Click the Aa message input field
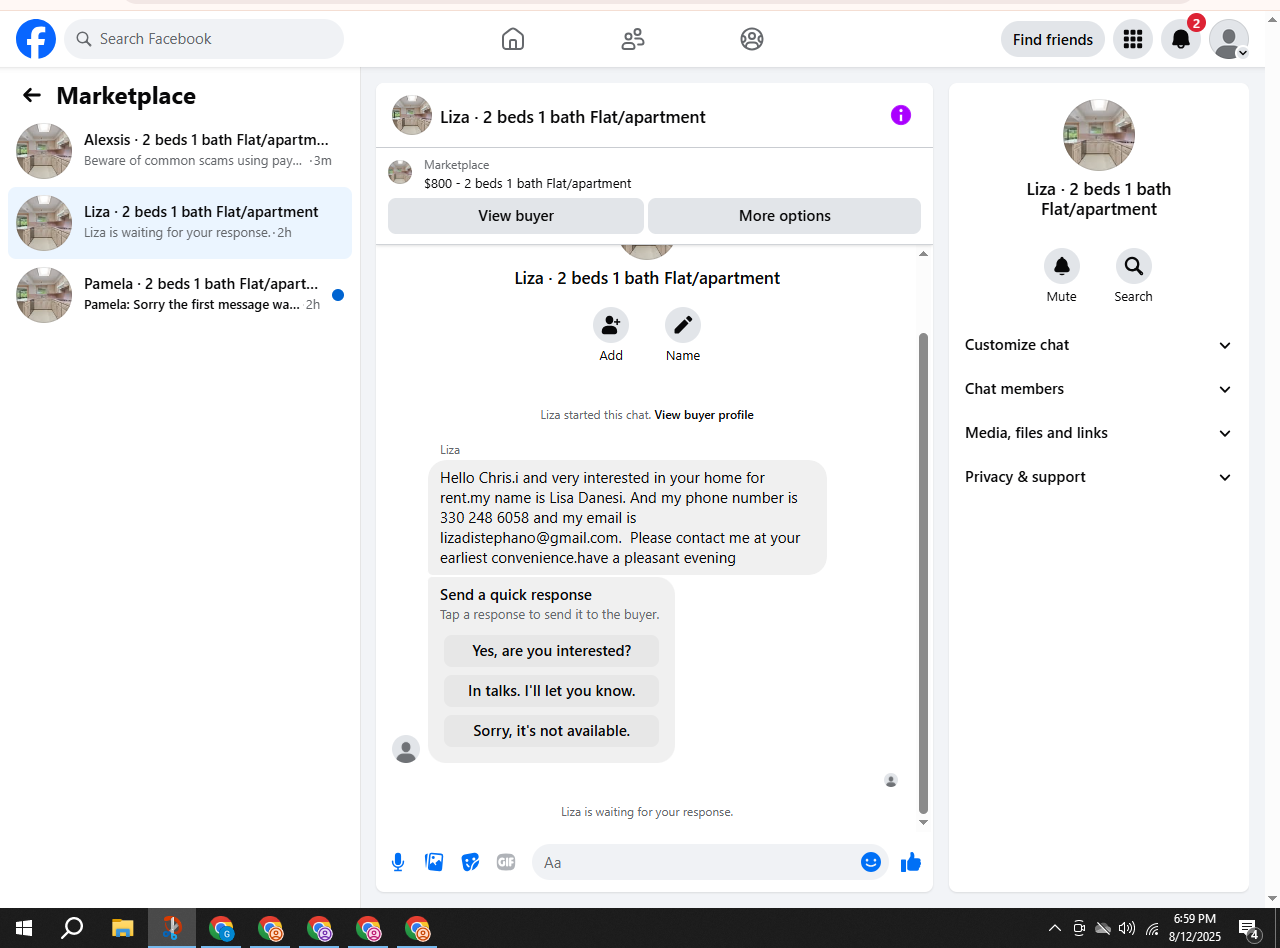Image resolution: width=1280 pixels, height=948 pixels. click(697, 862)
